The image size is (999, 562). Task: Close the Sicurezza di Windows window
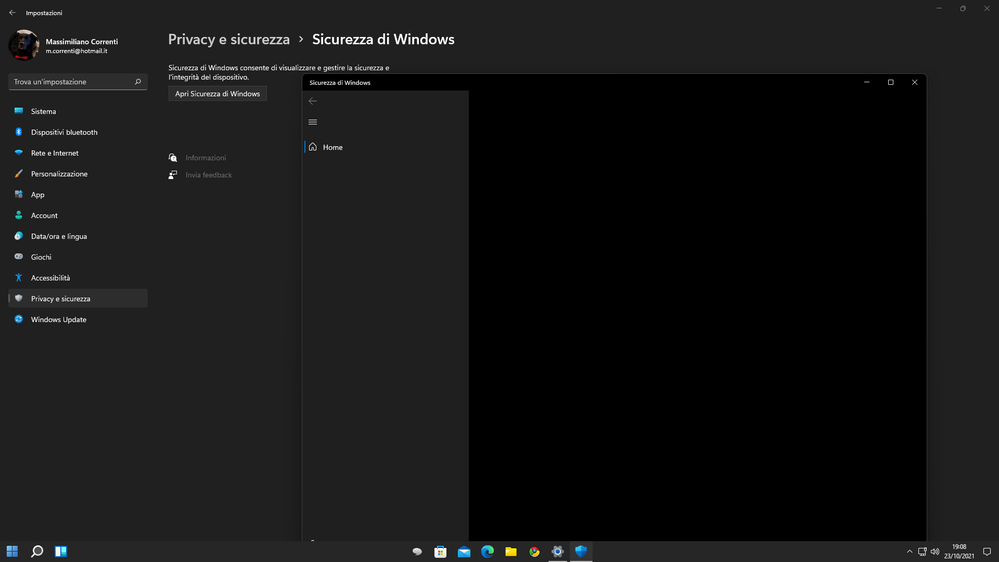tap(914, 82)
